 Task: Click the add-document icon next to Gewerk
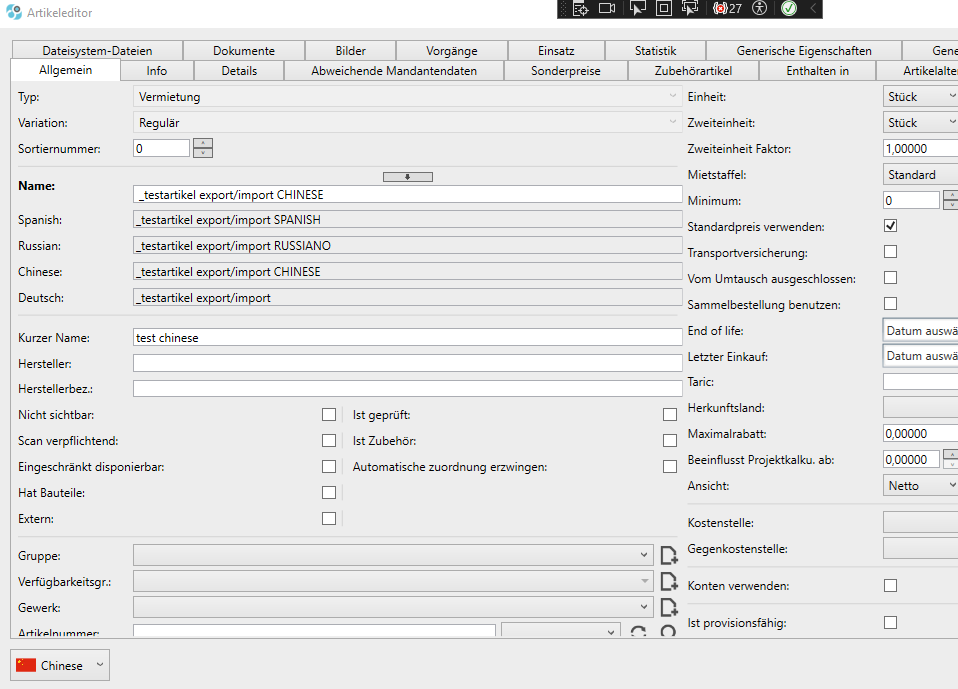pyautogui.click(x=669, y=607)
